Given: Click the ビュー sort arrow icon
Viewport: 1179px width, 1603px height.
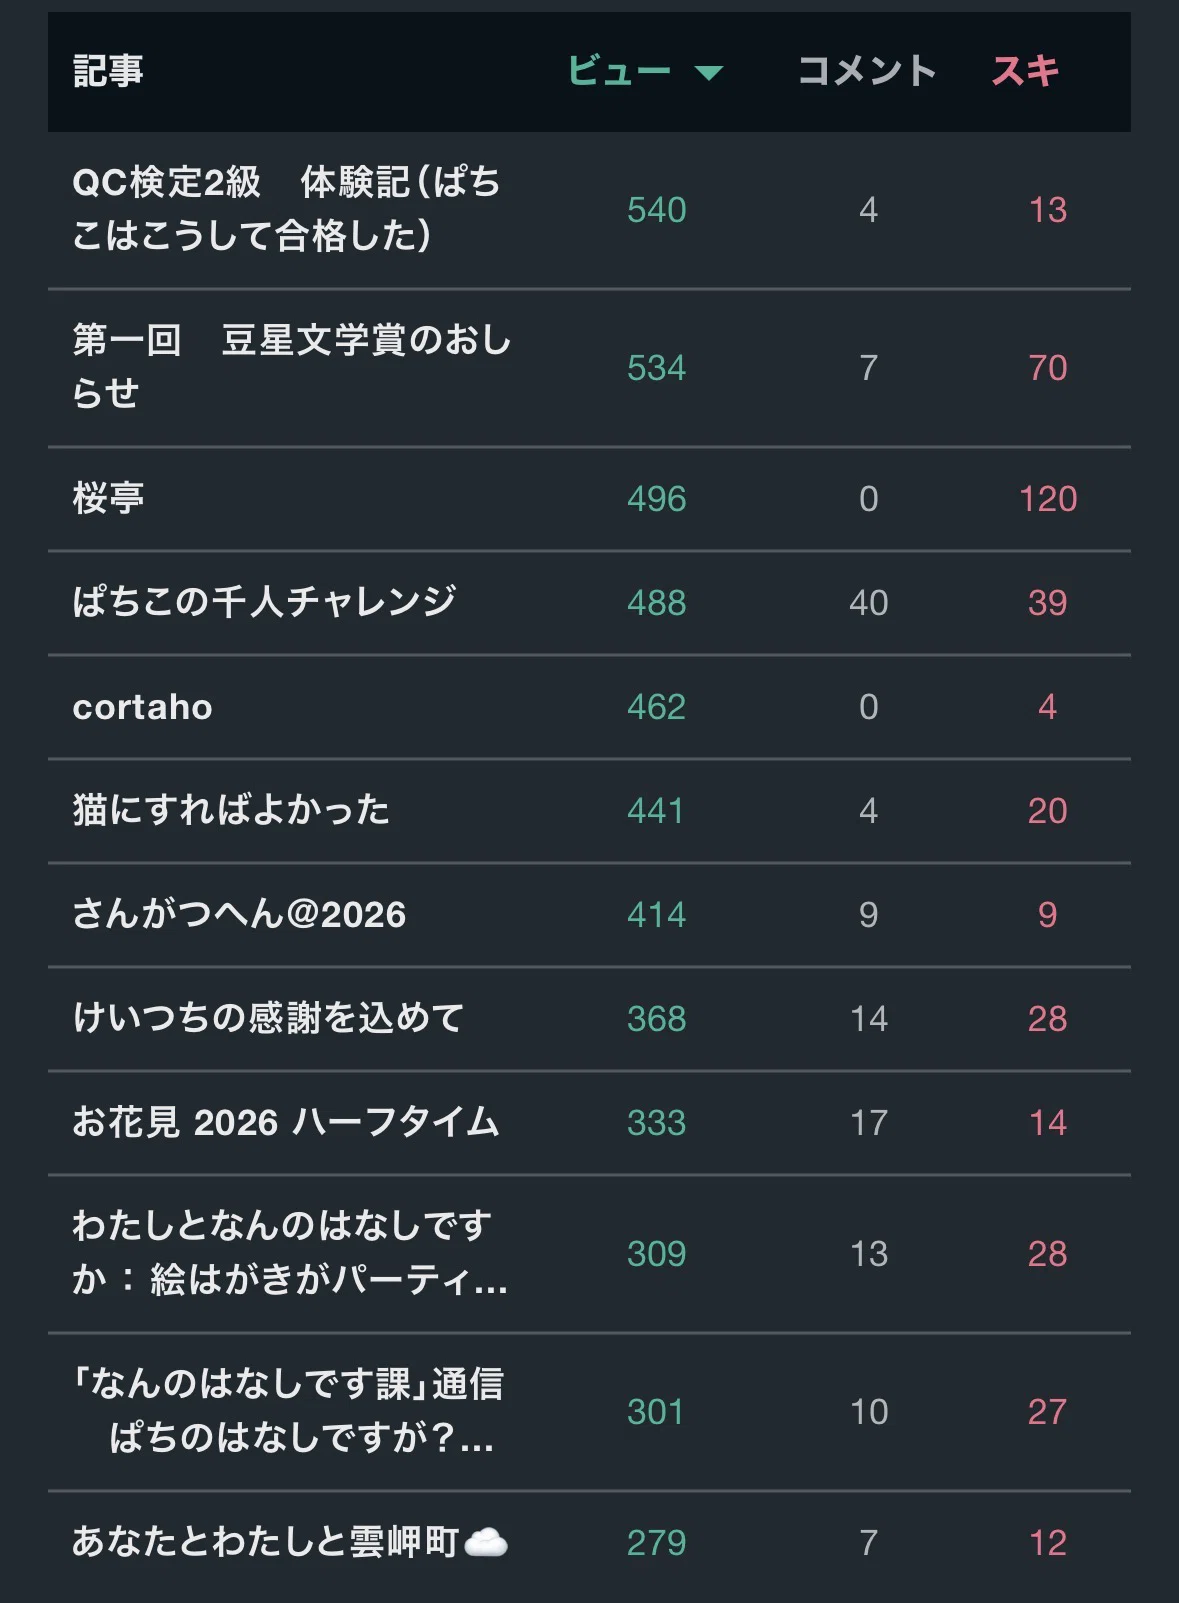Looking at the screenshot, I should [x=708, y=72].
